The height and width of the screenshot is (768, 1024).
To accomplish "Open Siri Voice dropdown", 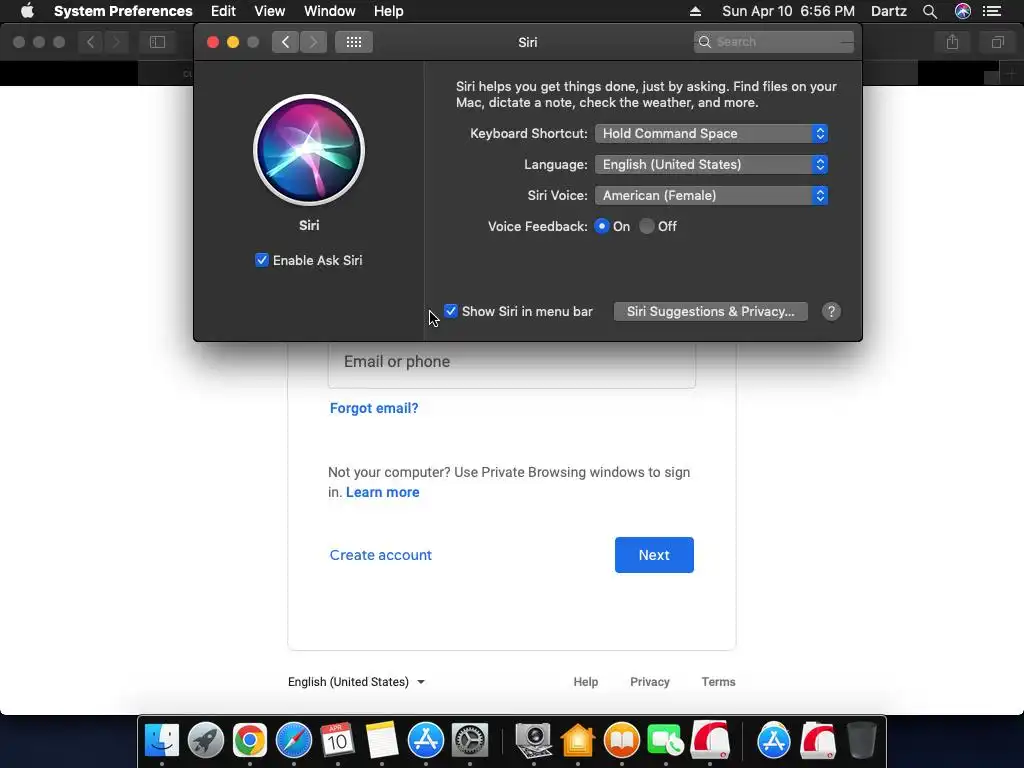I will click(711, 195).
